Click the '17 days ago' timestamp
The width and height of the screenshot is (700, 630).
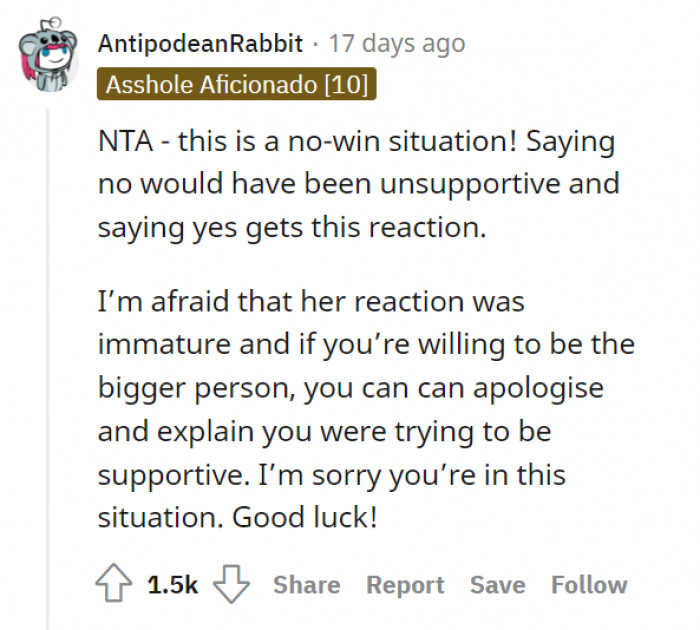click(396, 44)
